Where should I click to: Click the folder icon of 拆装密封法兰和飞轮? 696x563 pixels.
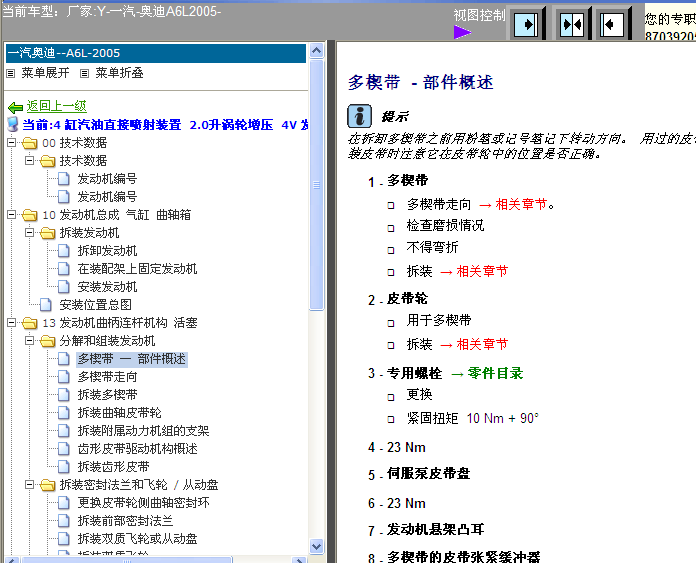pos(47,485)
